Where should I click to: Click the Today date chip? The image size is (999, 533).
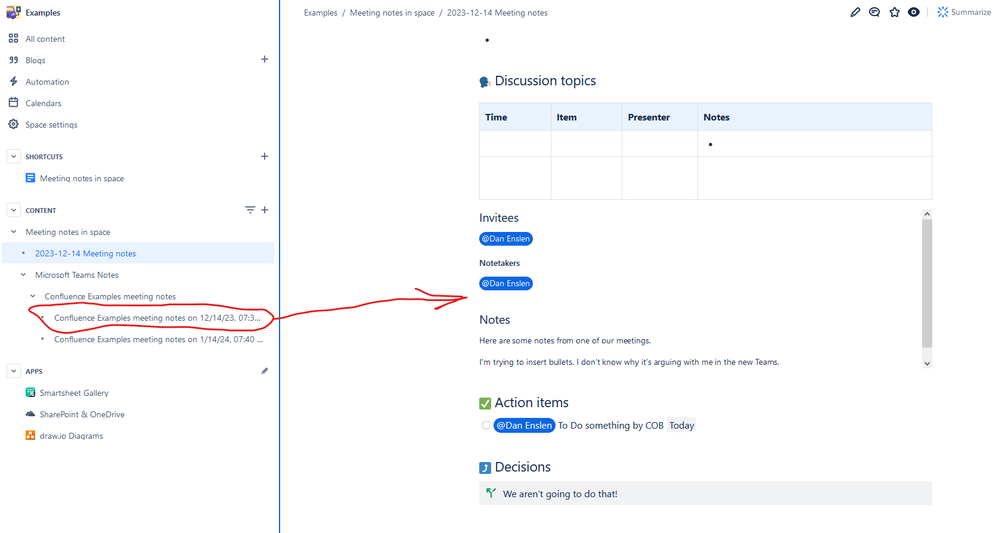681,425
